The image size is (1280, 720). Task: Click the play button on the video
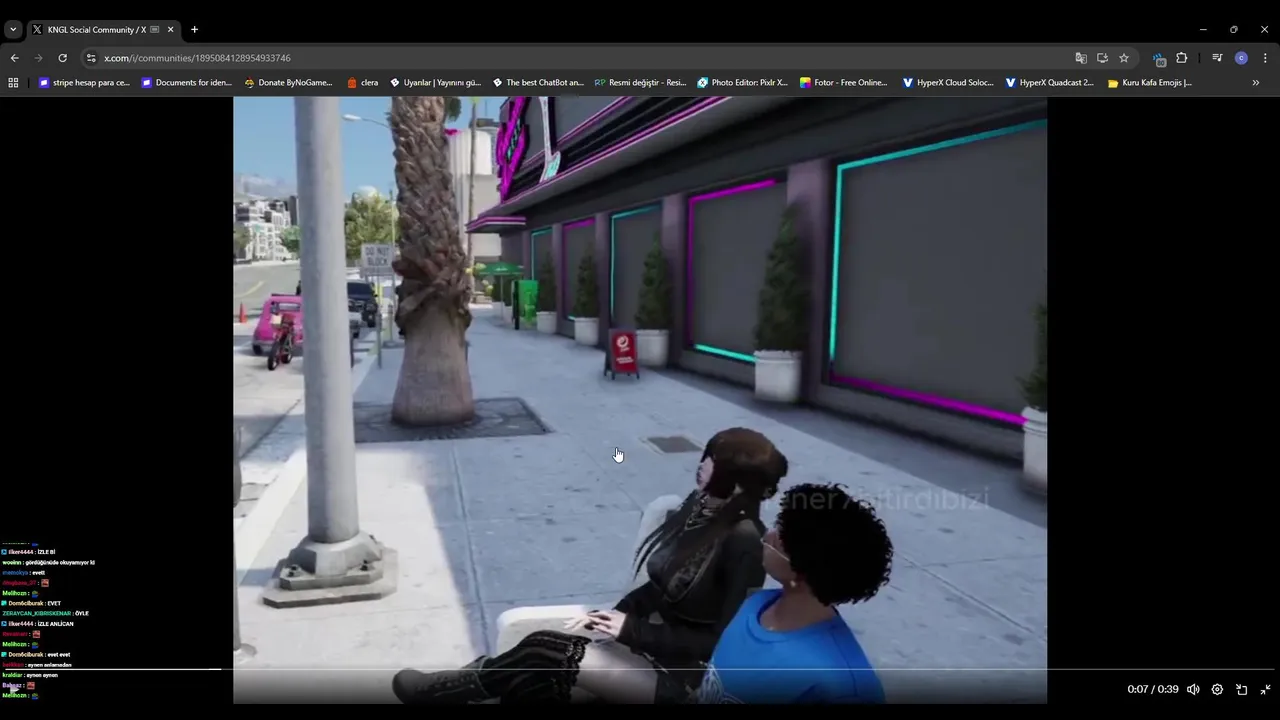tap(14, 689)
